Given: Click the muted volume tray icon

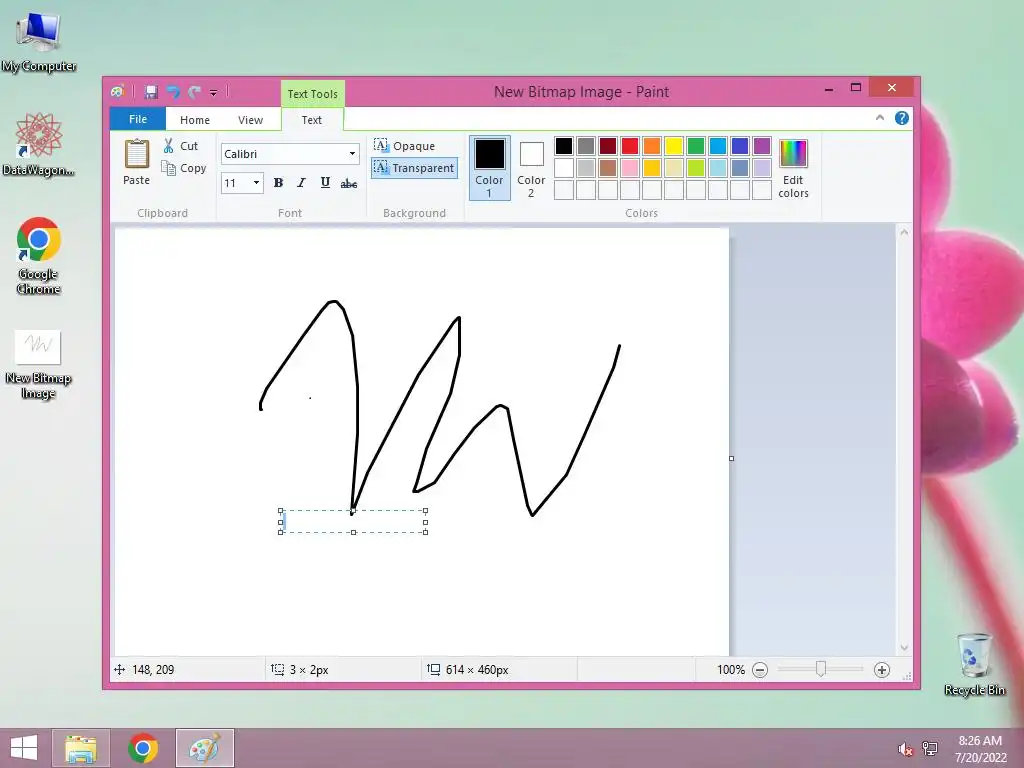Looking at the screenshot, I should pos(905,749).
